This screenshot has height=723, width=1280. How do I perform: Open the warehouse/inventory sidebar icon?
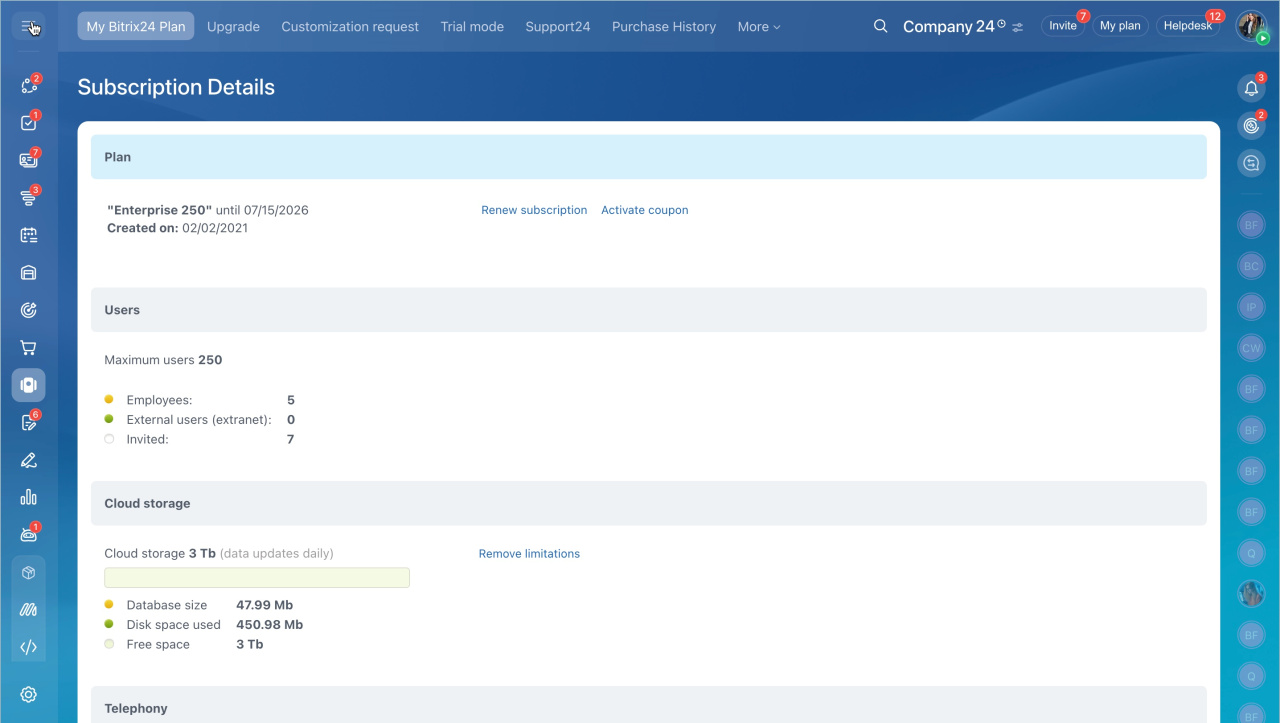[x=28, y=273]
